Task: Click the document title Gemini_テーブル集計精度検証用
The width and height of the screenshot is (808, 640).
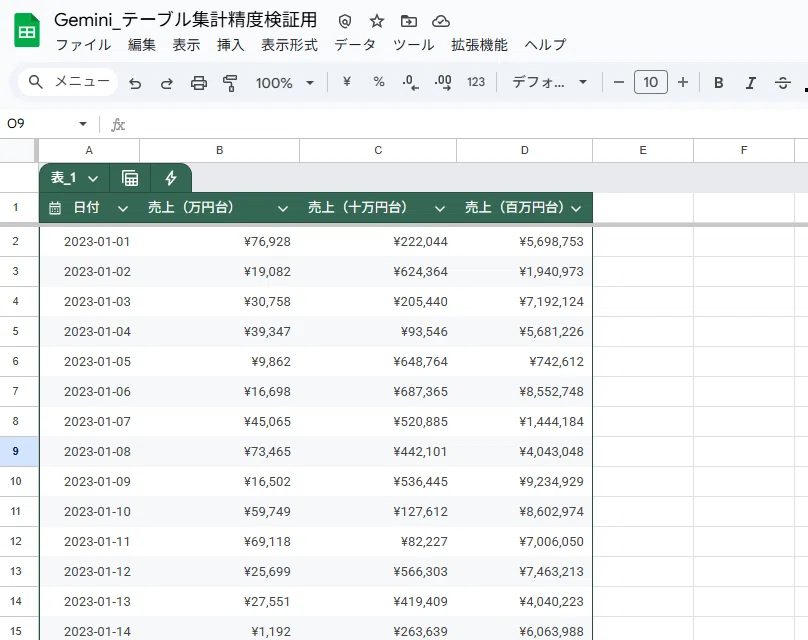Action: pyautogui.click(x=186, y=20)
